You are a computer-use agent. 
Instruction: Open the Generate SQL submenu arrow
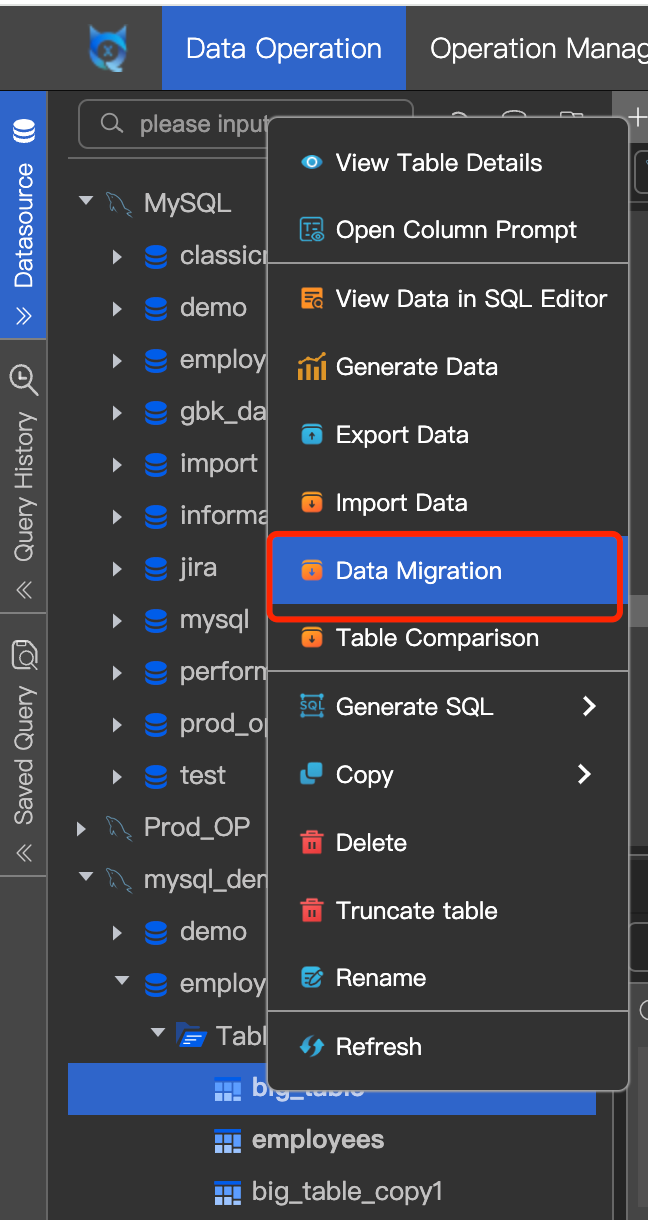coord(589,707)
